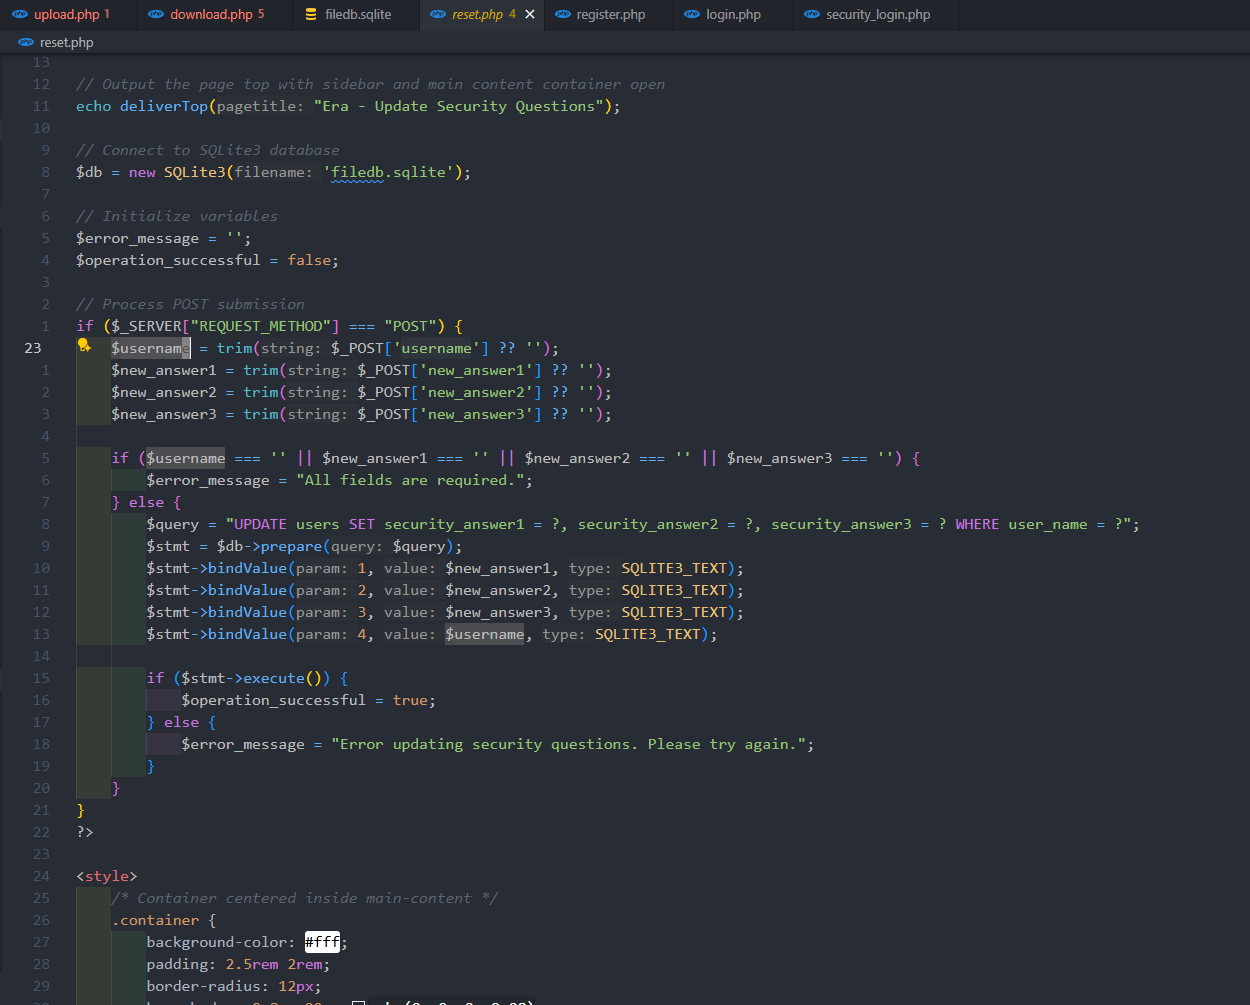Click the "All fields are required." string
1250x1005 pixels.
click(410, 480)
